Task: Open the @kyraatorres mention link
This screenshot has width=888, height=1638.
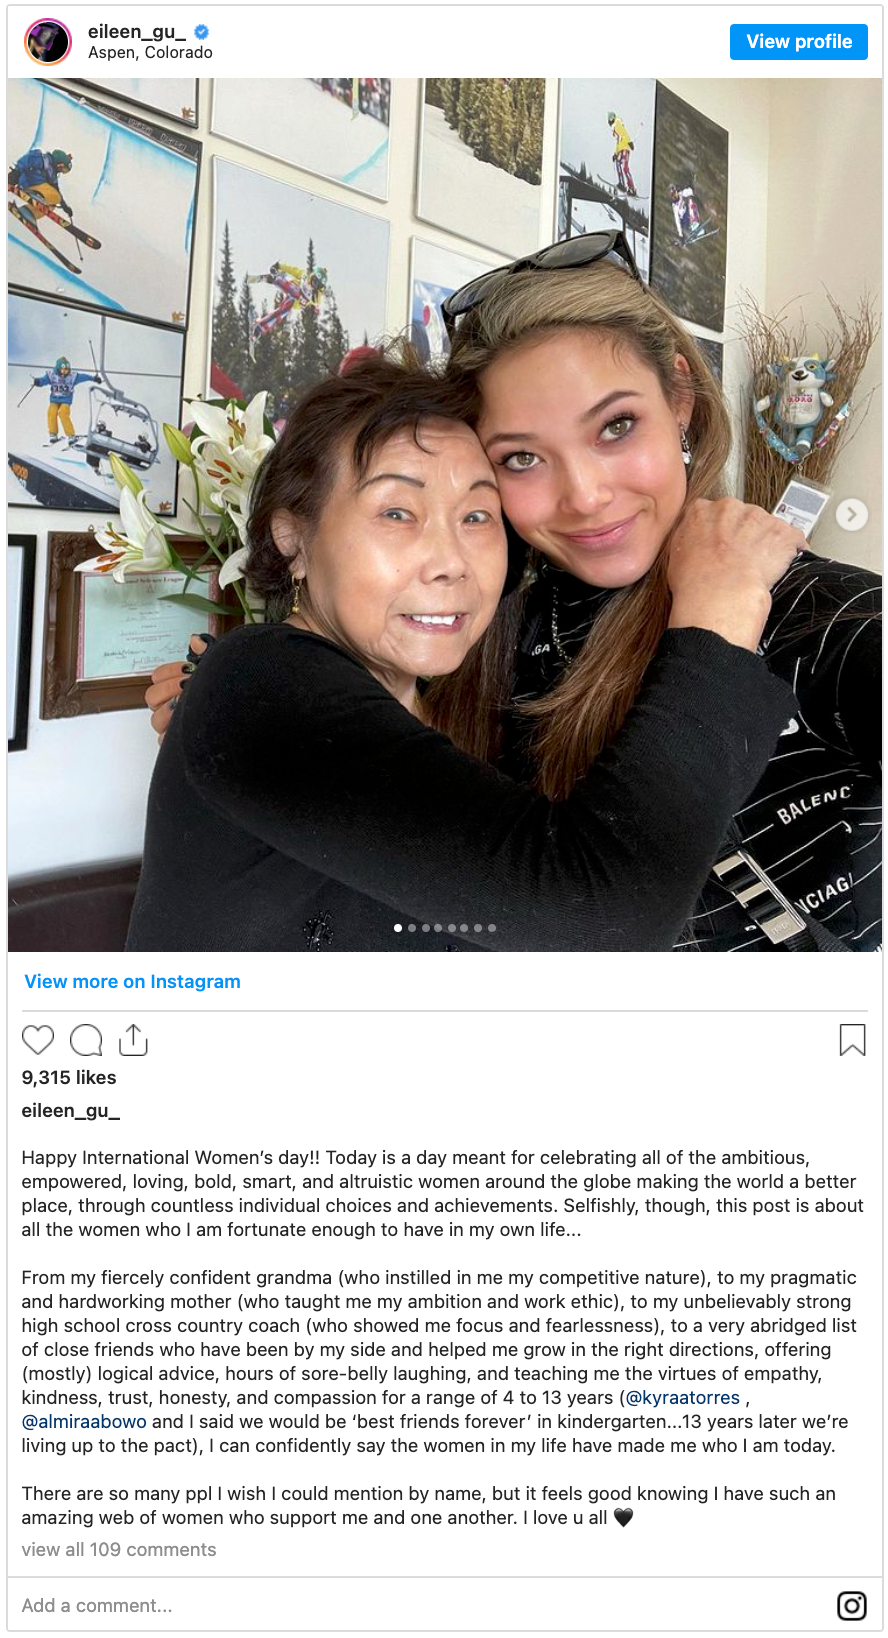Action: (683, 1397)
